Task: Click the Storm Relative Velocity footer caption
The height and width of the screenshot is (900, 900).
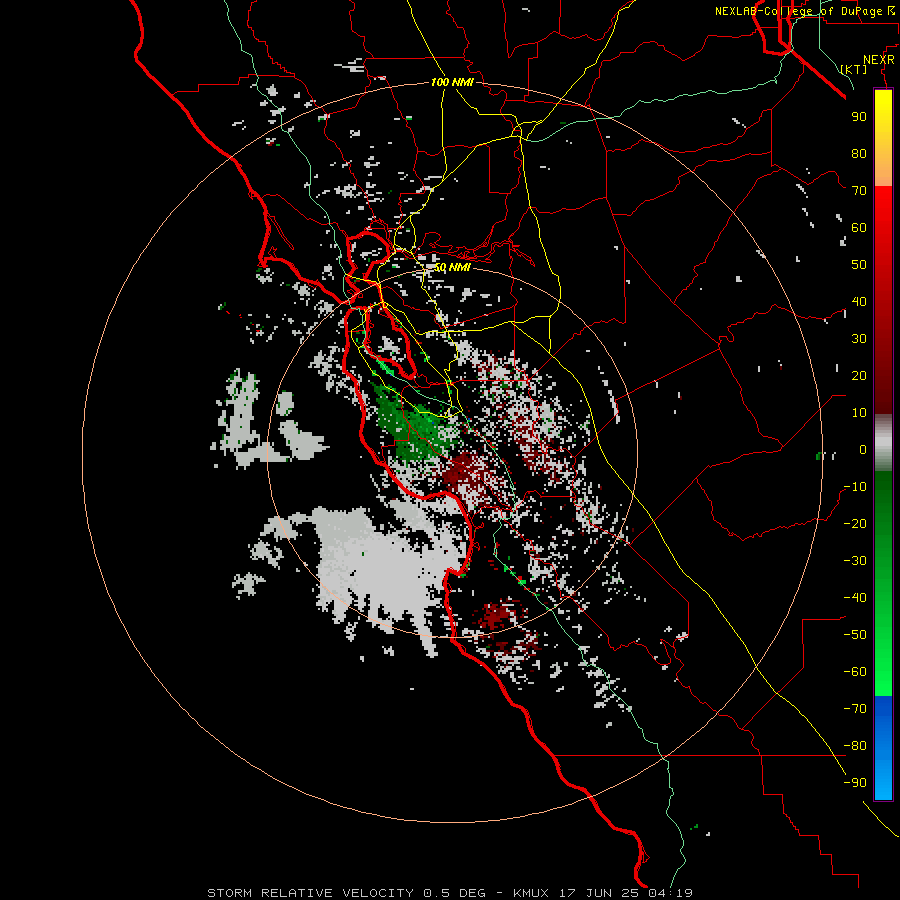Action: (450, 893)
